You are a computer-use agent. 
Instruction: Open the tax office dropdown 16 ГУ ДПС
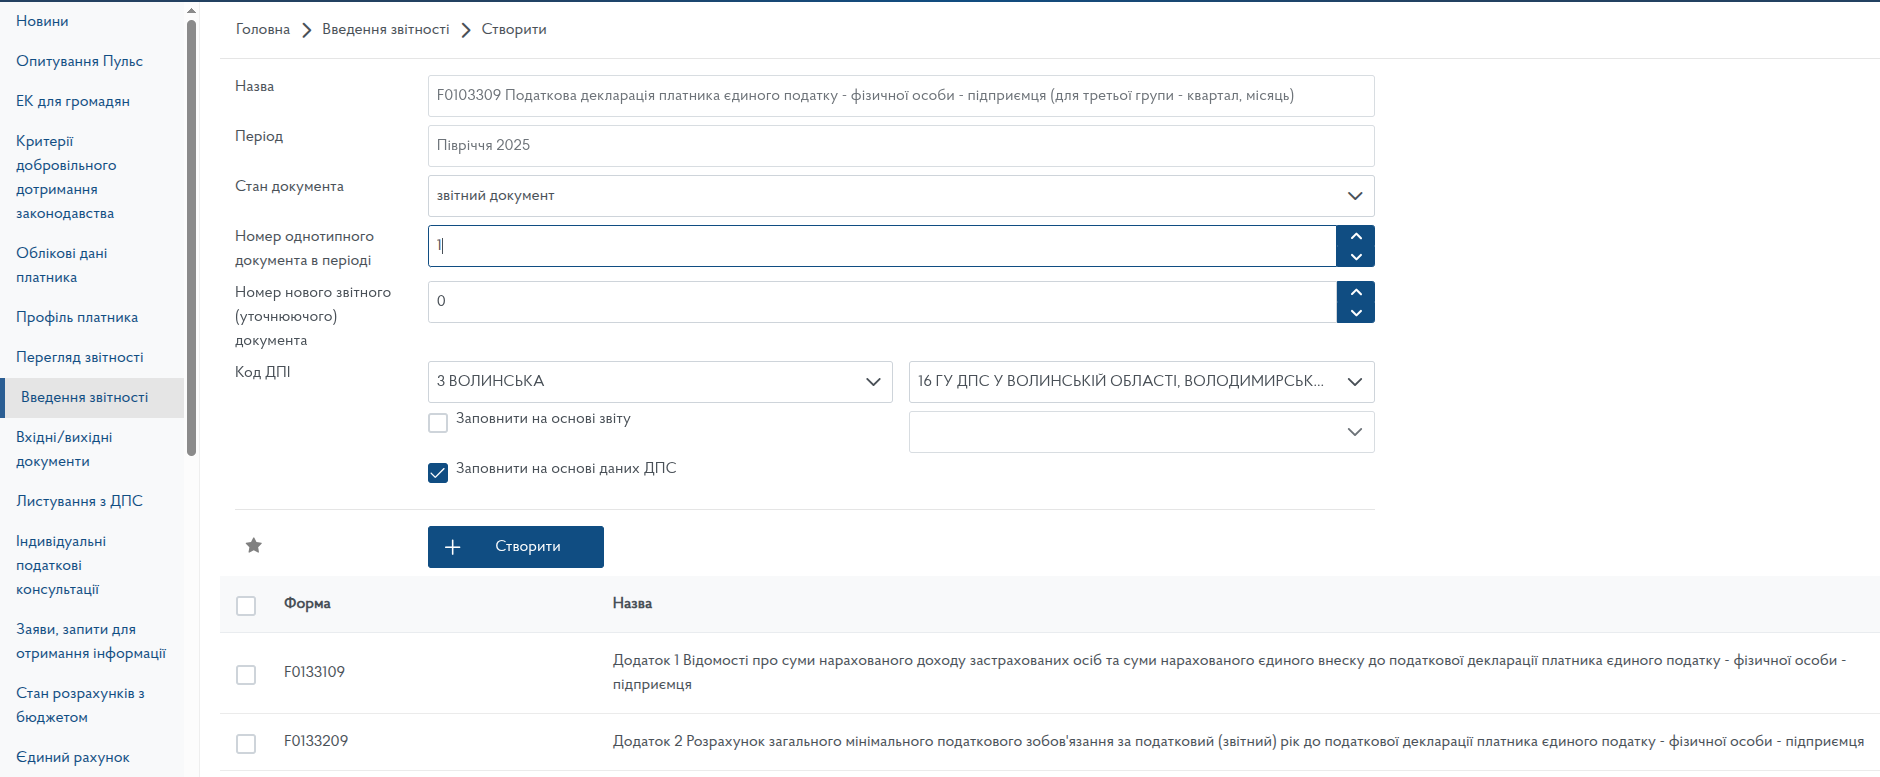point(1140,382)
